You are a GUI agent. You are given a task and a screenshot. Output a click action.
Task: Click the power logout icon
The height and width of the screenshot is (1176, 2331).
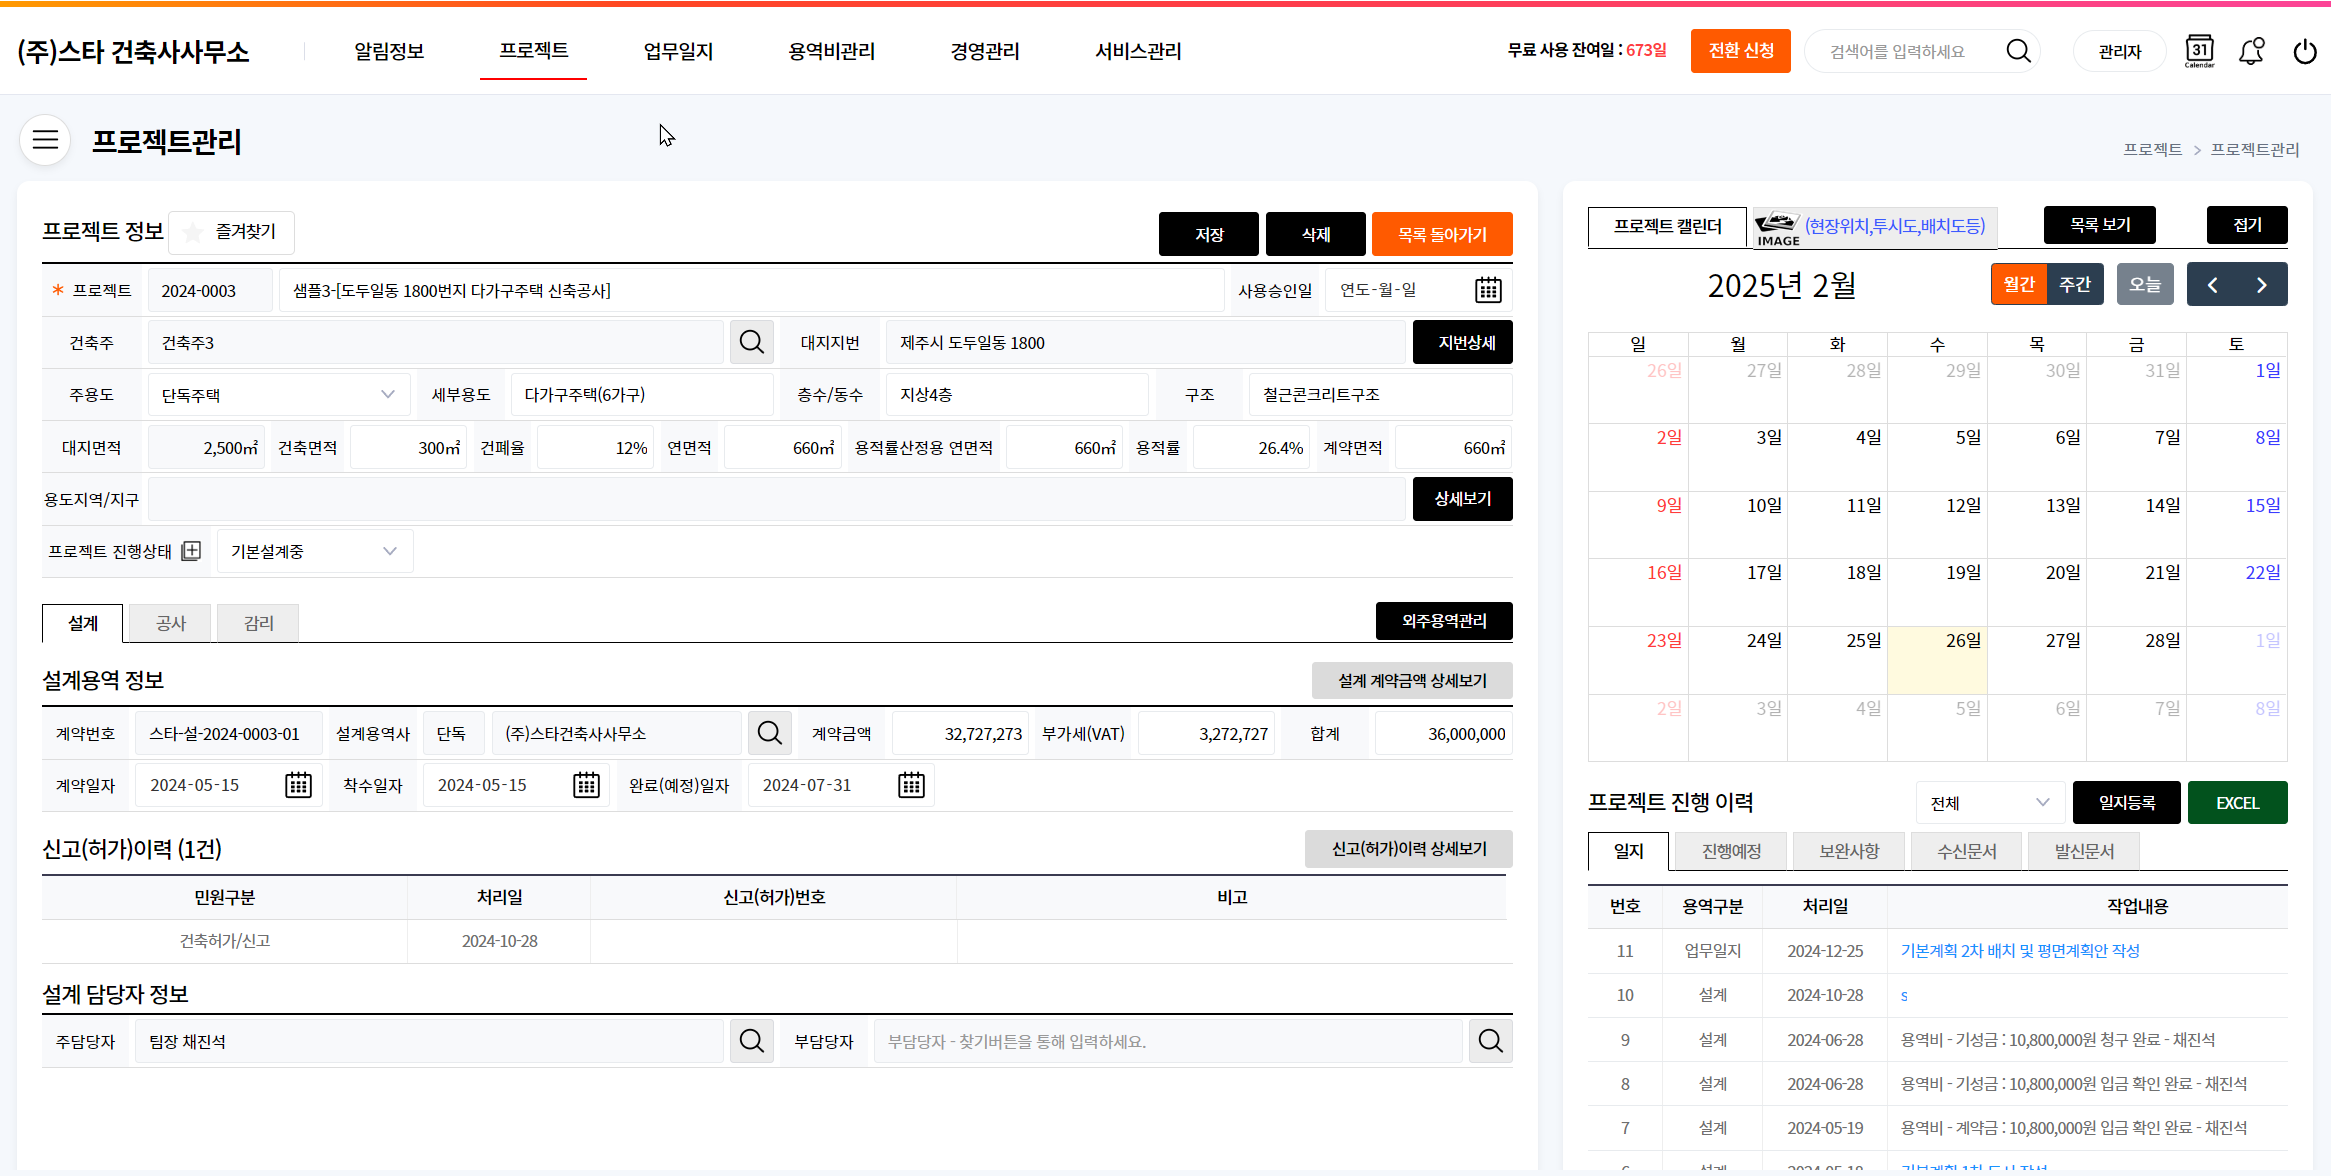coord(2304,51)
